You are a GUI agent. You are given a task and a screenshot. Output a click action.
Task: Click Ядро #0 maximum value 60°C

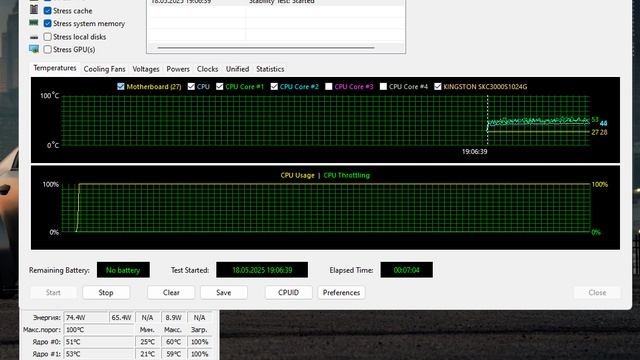coord(173,342)
